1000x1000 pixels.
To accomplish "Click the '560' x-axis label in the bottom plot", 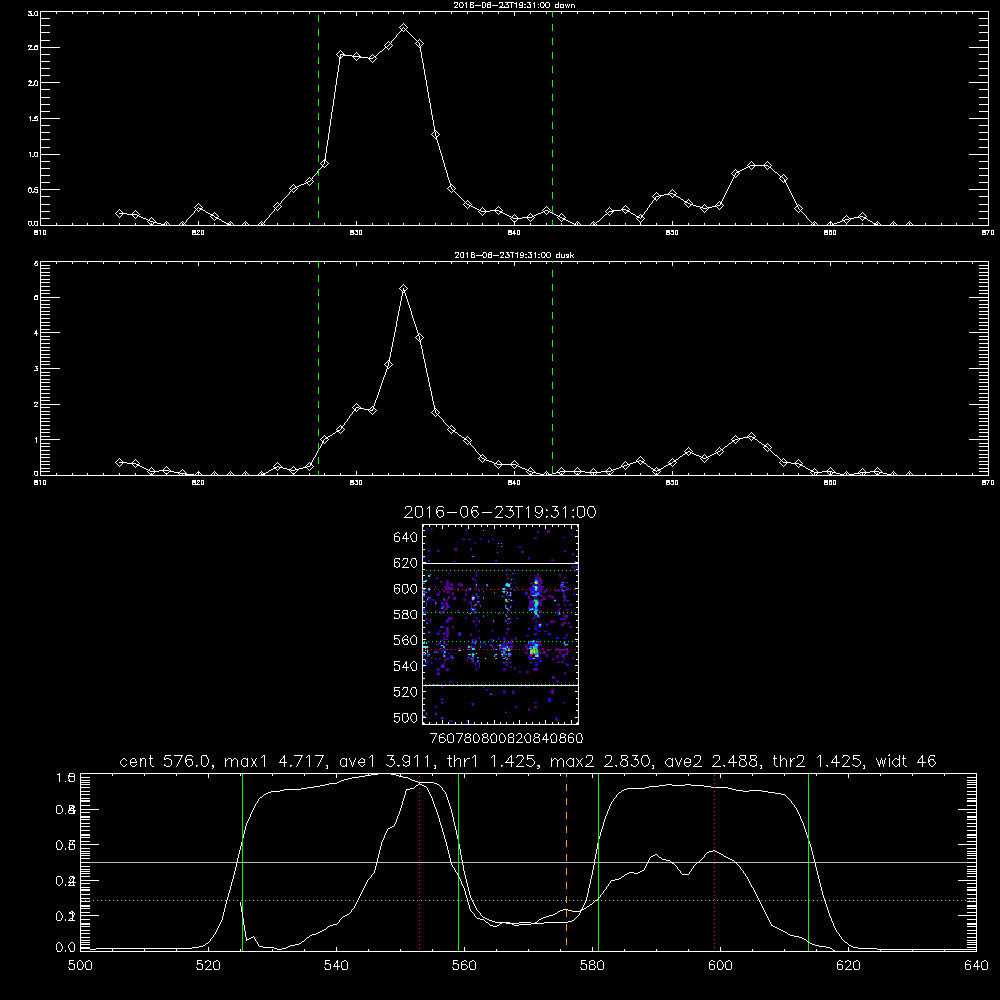I will [x=464, y=966].
